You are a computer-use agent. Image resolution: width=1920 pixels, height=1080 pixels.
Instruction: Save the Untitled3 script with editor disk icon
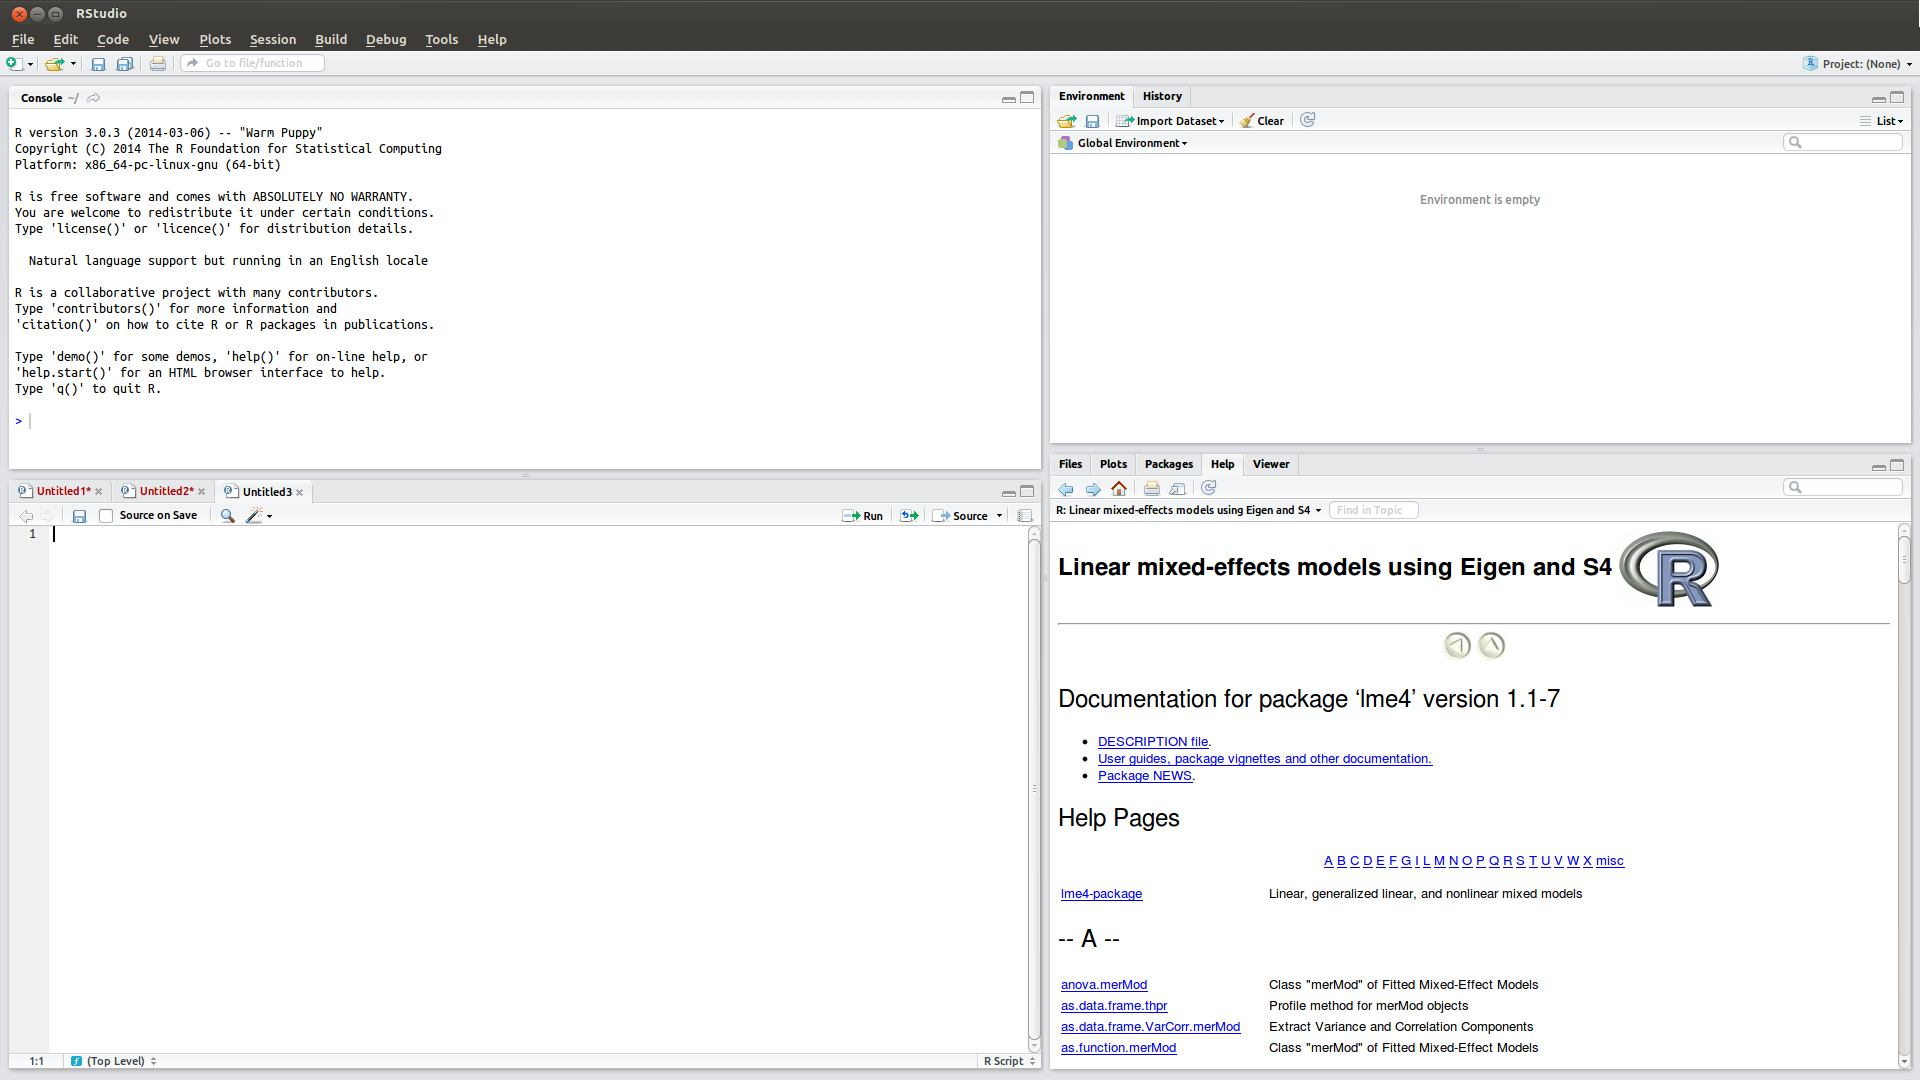tap(79, 516)
